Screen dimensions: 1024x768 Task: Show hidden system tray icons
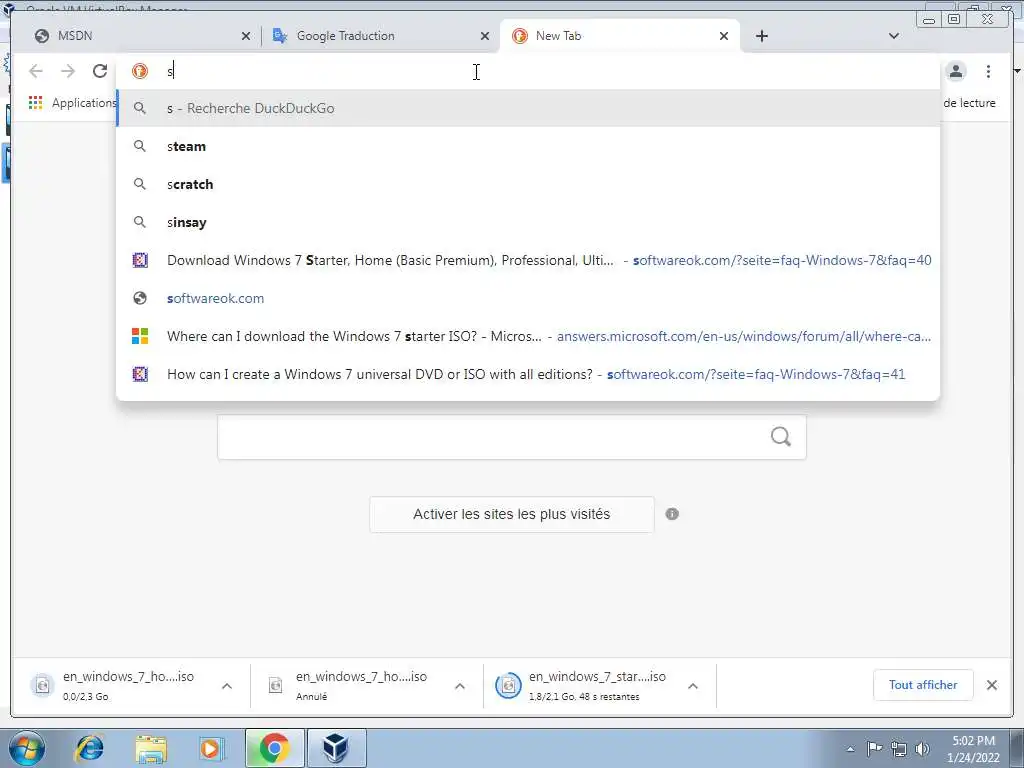coord(850,749)
